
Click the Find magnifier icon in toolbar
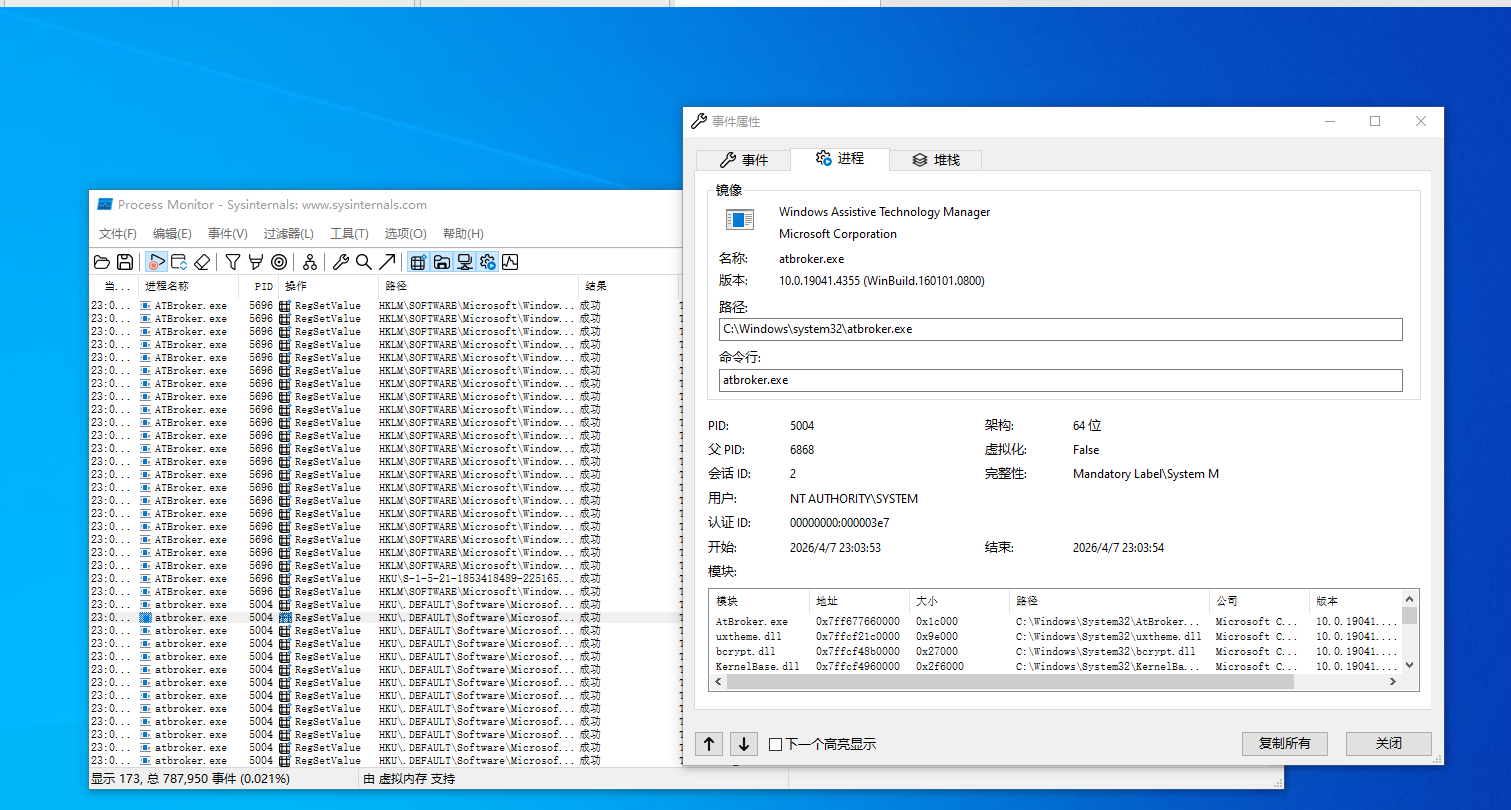[x=364, y=262]
